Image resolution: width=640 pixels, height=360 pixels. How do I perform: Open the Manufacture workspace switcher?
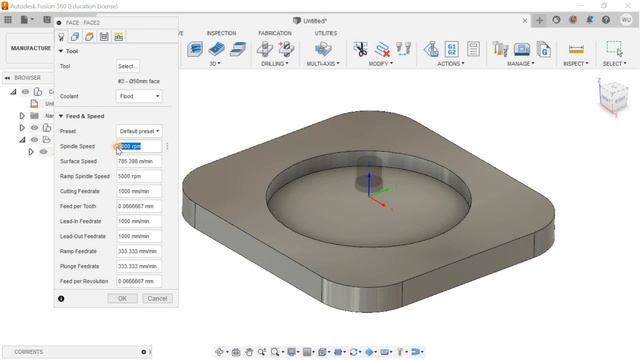[x=31, y=48]
